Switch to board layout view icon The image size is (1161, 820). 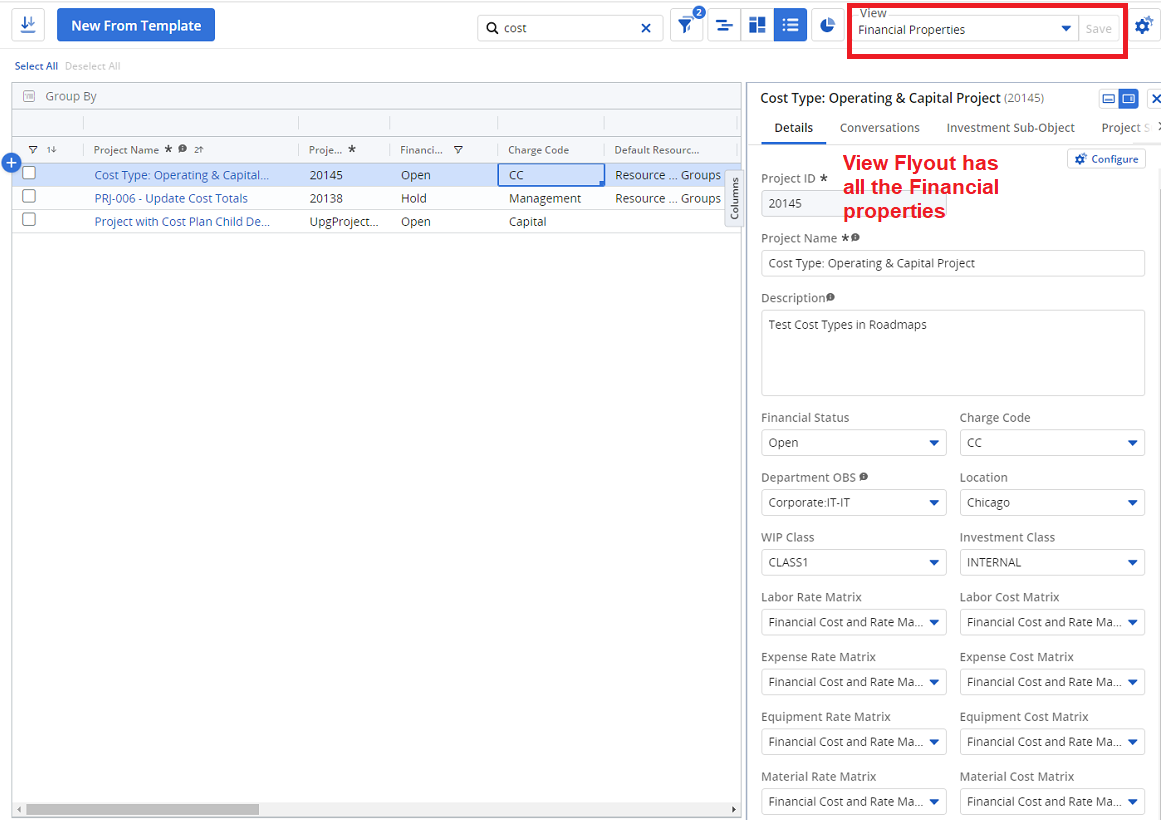(757, 26)
